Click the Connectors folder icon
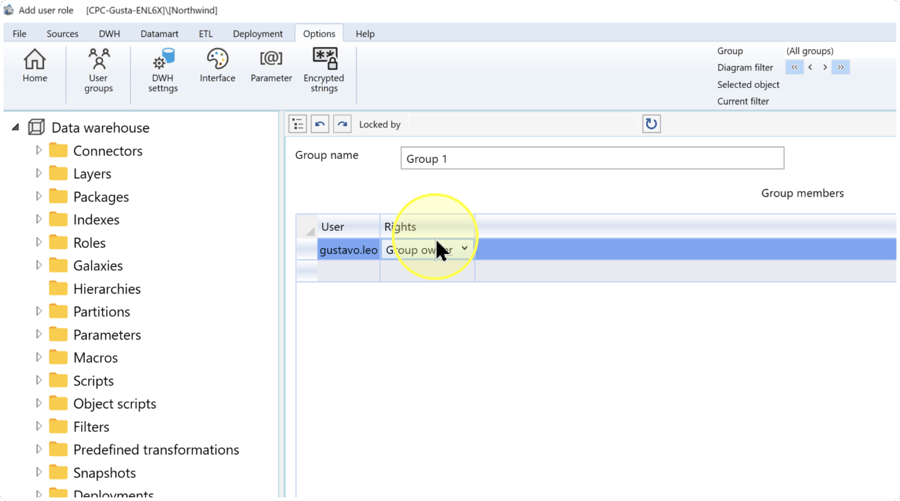Screen dimensions: 900x501 (58, 150)
